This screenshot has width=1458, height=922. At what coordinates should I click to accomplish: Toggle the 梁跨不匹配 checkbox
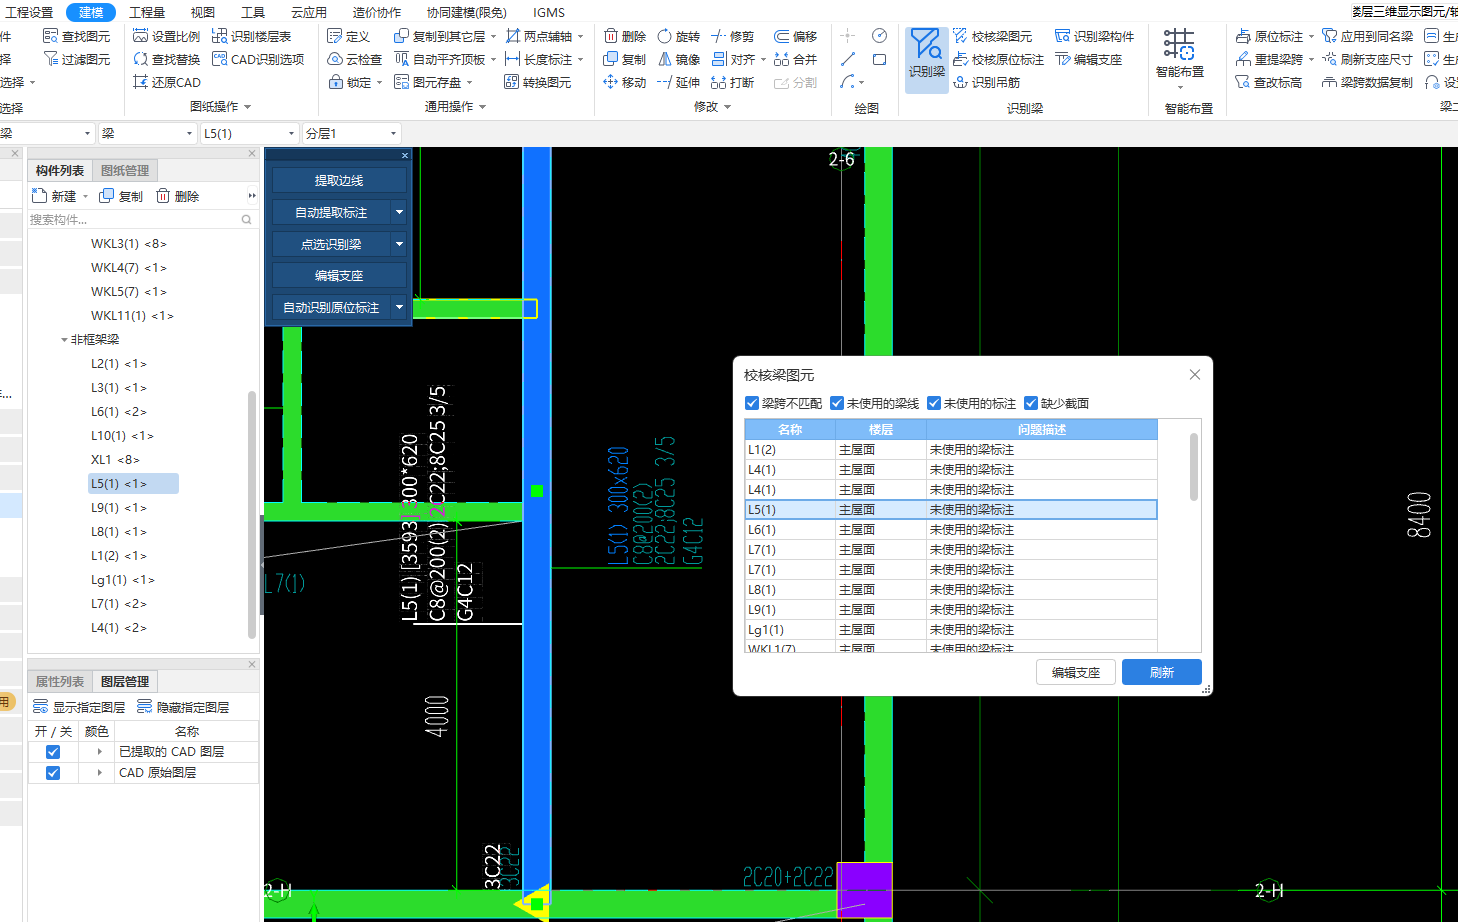[x=752, y=403]
